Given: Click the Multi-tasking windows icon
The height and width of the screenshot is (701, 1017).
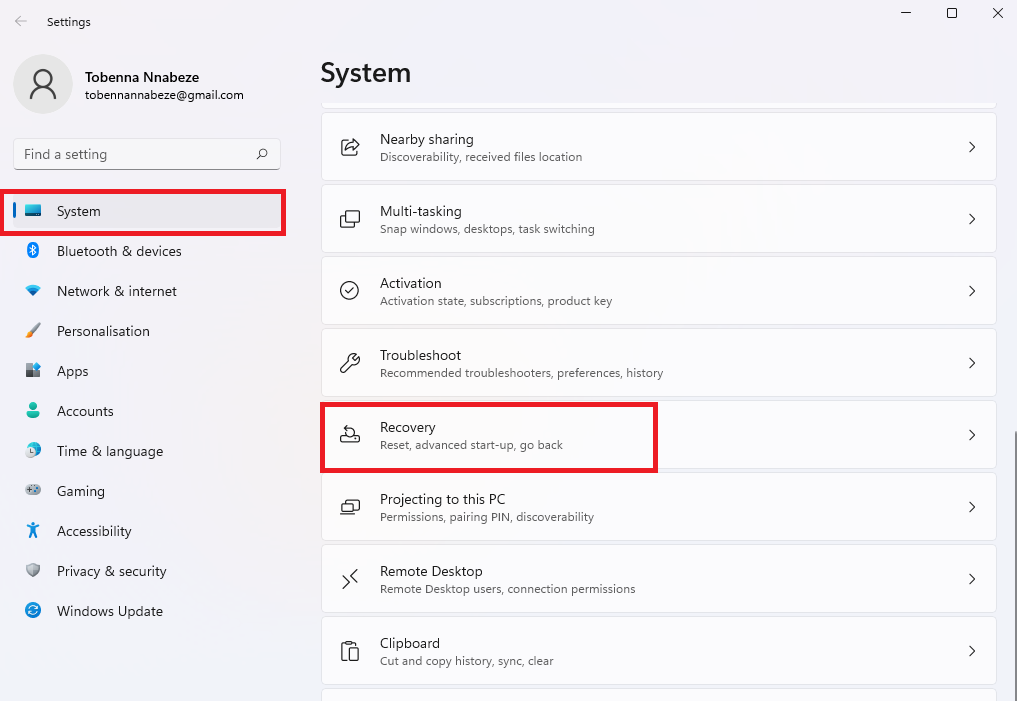Looking at the screenshot, I should pos(350,219).
